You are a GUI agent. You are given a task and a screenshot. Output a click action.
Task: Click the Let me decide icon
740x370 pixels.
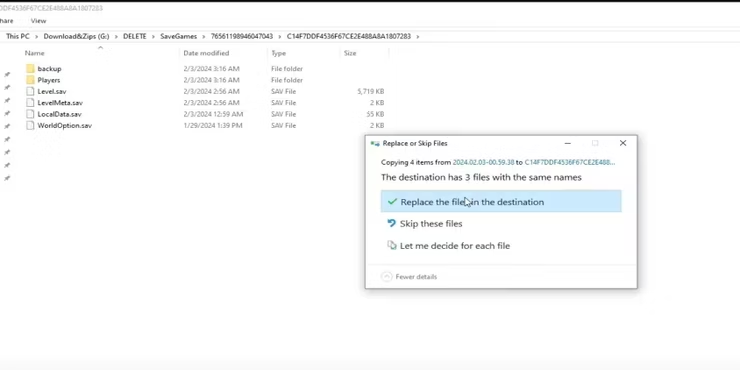click(392, 245)
